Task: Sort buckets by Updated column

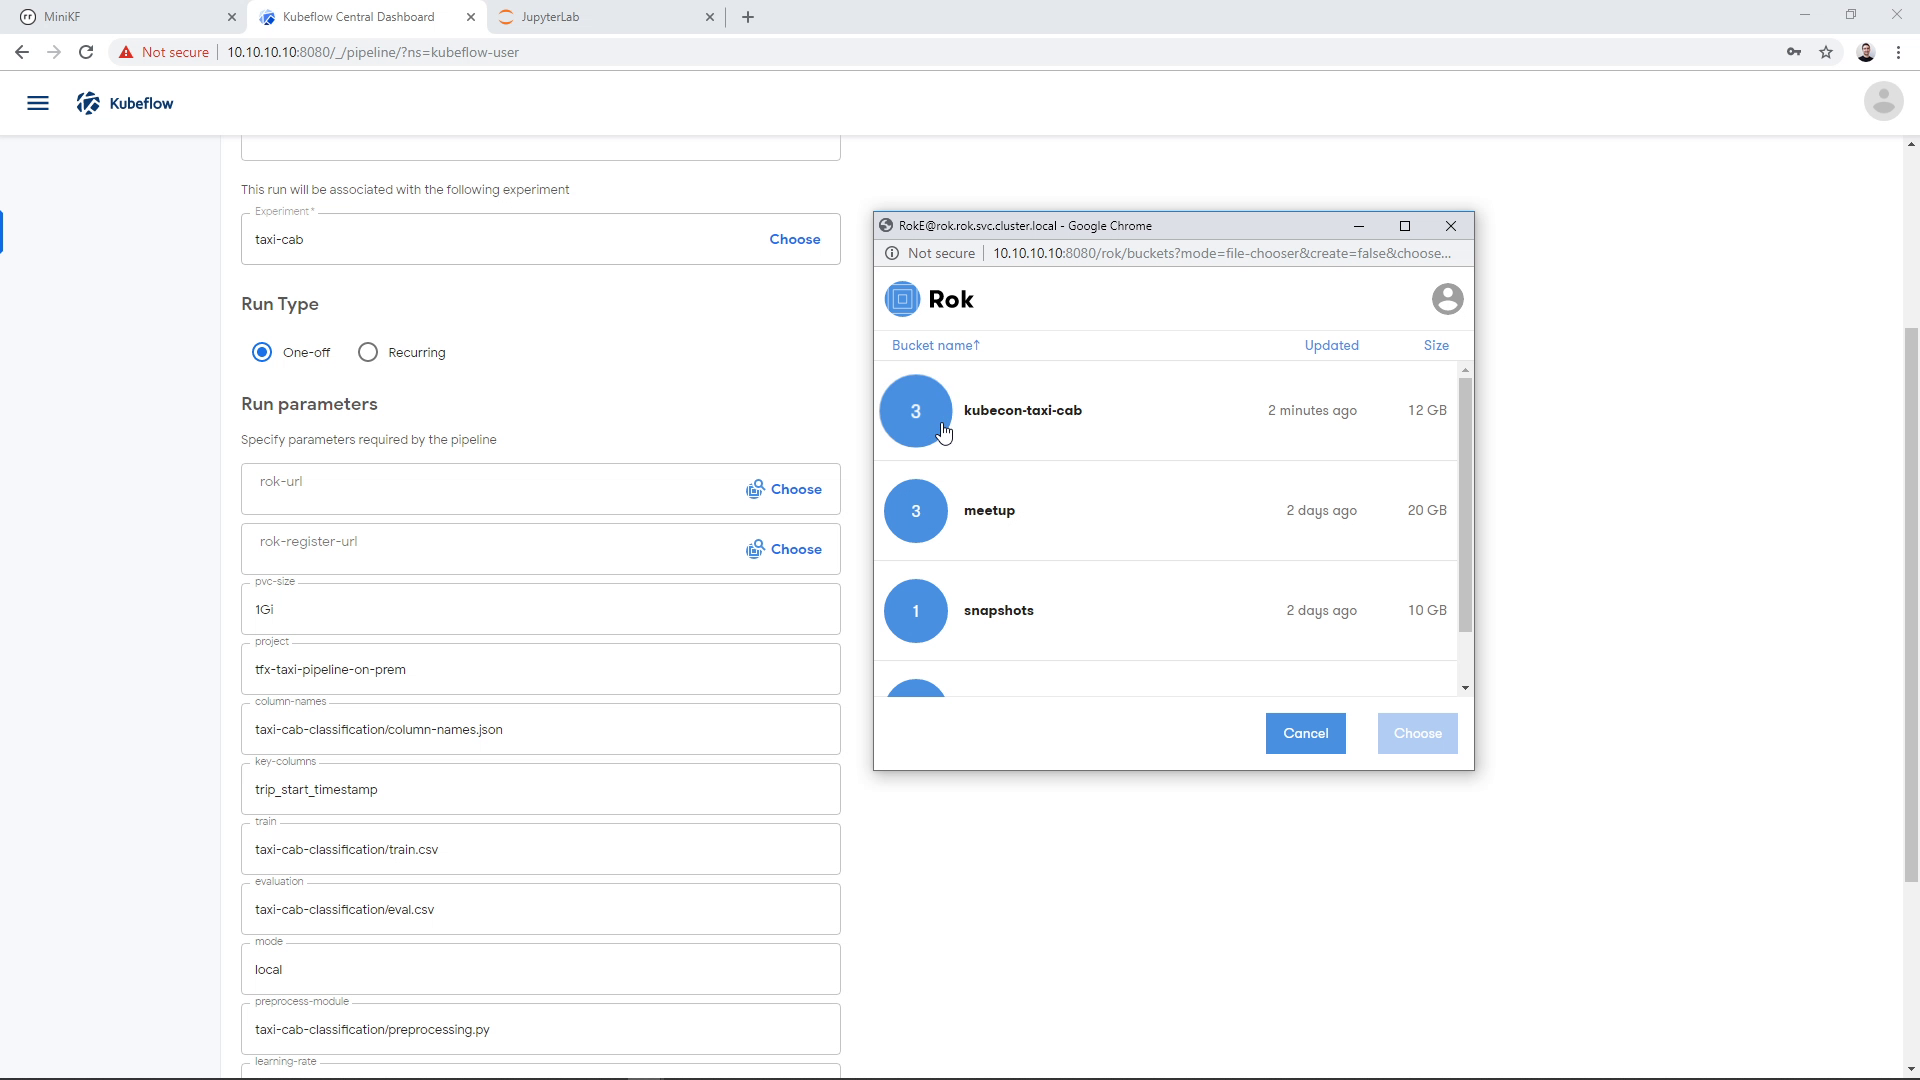Action: 1331,345
